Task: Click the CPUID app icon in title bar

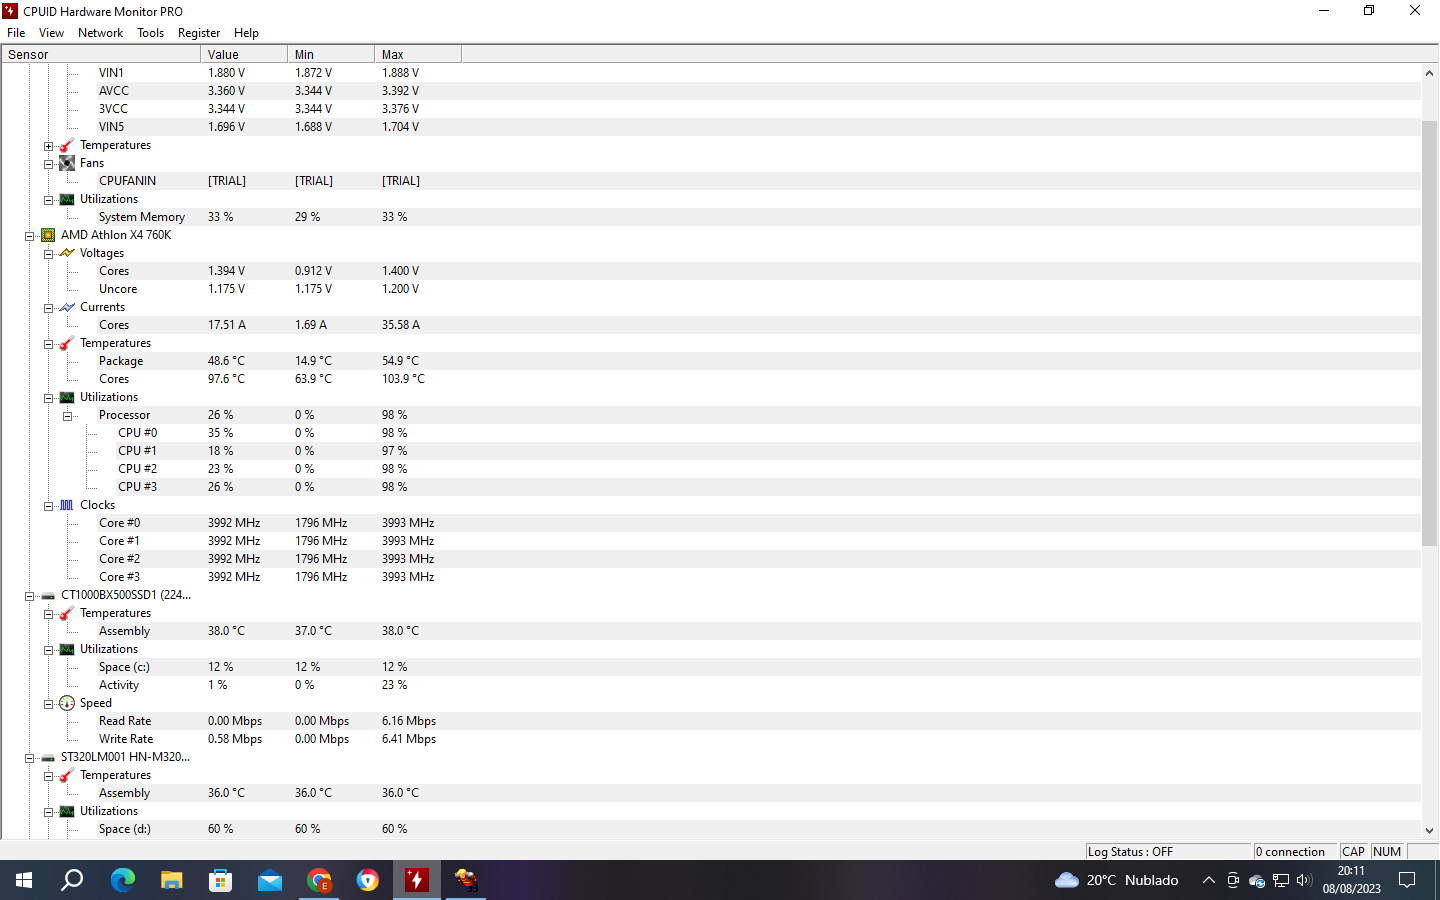Action: pyautogui.click(x=10, y=11)
